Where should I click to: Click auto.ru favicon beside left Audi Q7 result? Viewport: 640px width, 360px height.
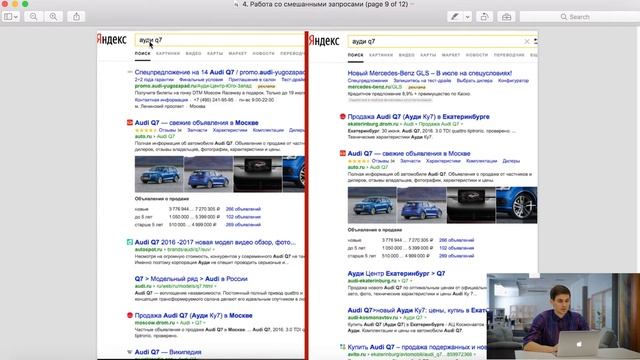(x=130, y=122)
